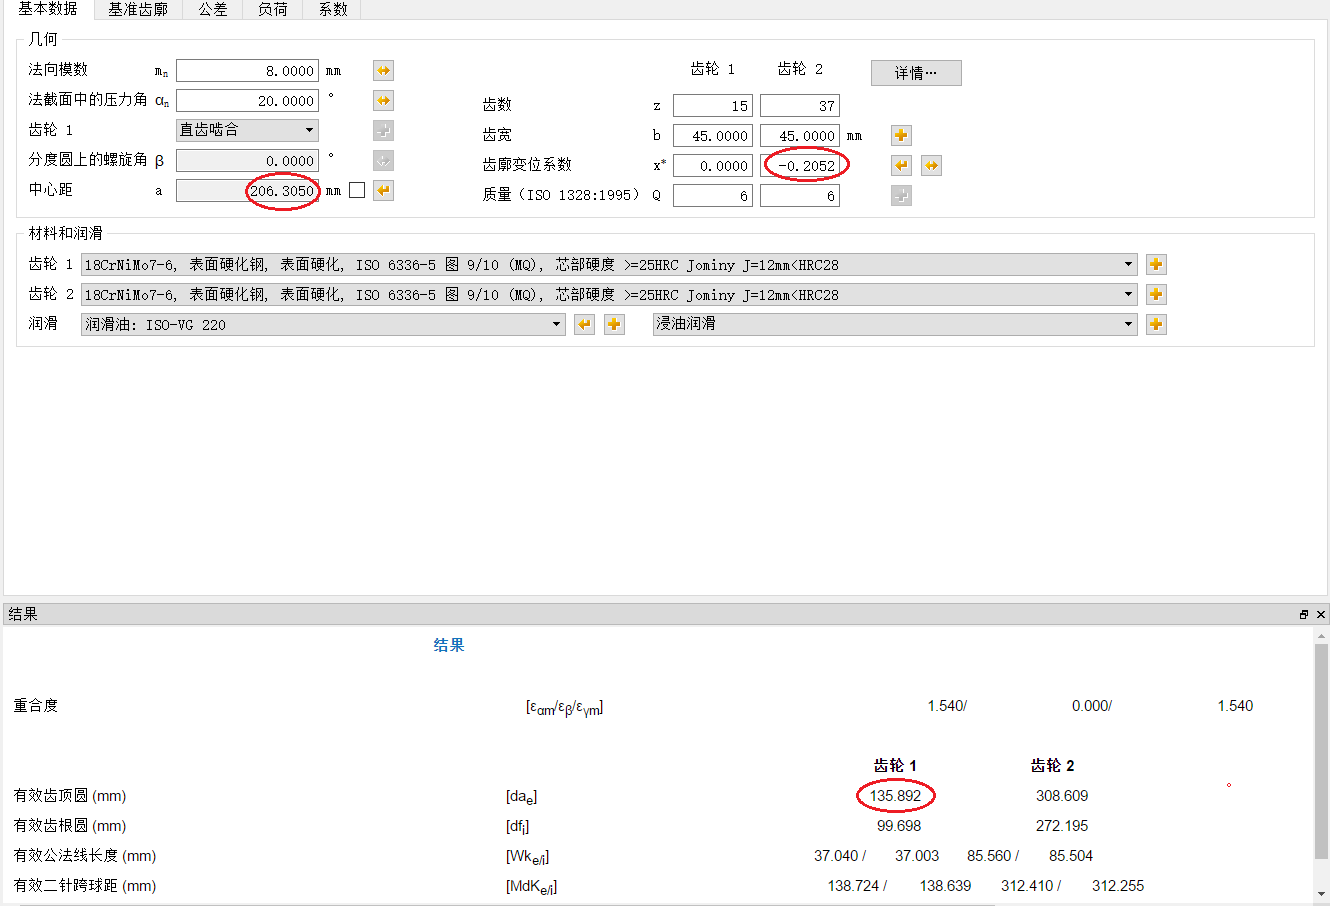Click the overlap ratio value 0.000/

coord(1092,706)
